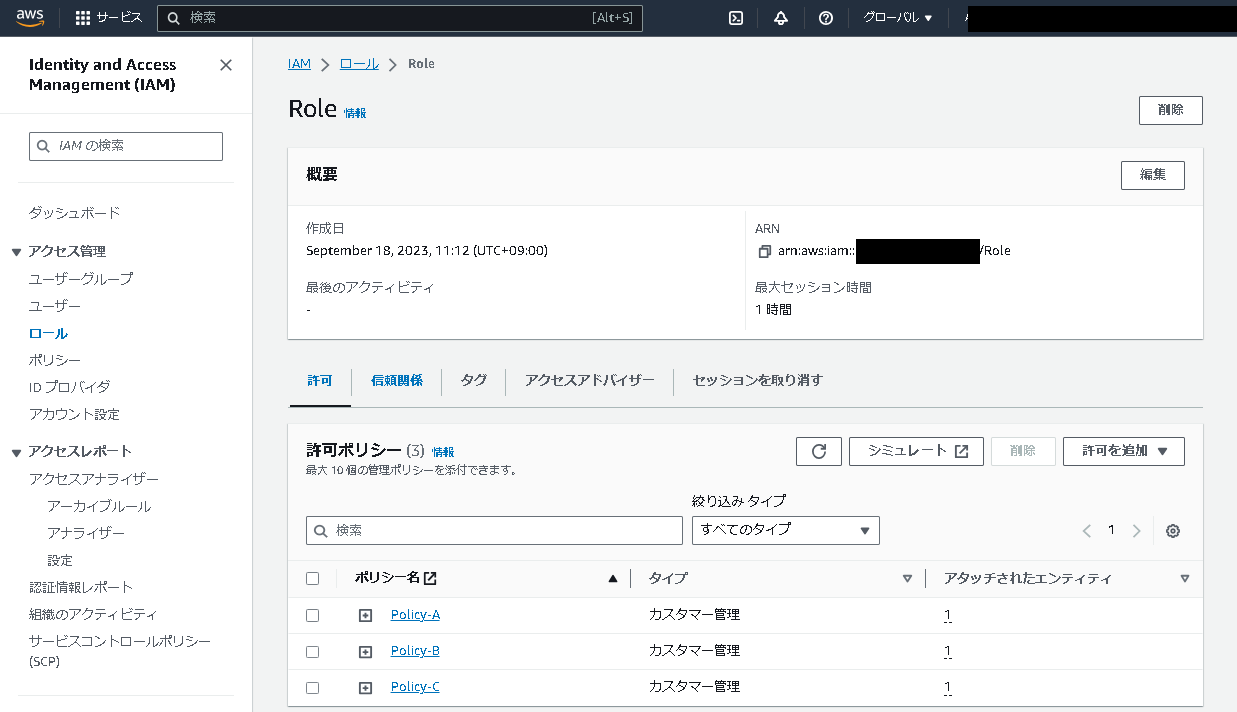
Task: Click the ロール breadcrumb link
Action: pos(359,64)
